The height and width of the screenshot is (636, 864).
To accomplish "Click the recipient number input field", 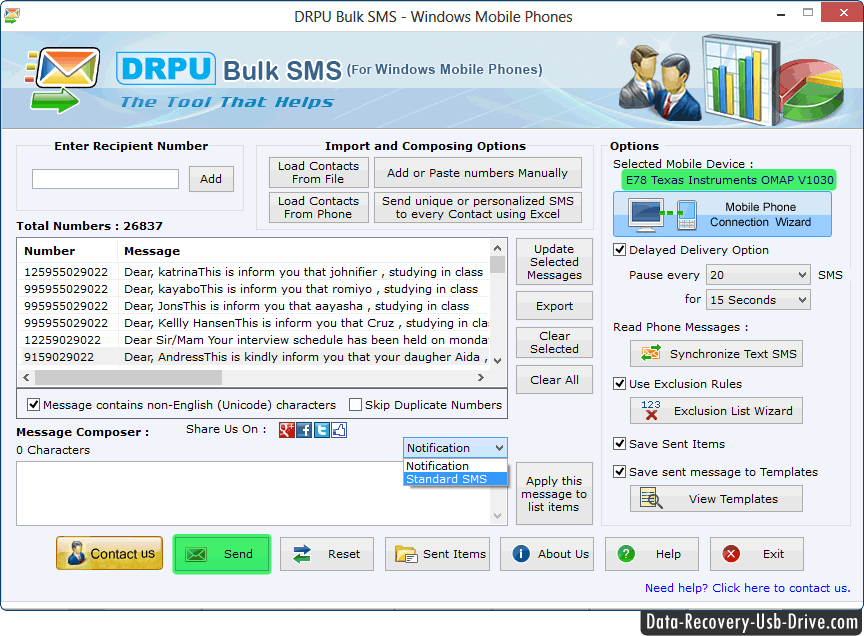I will [105, 179].
